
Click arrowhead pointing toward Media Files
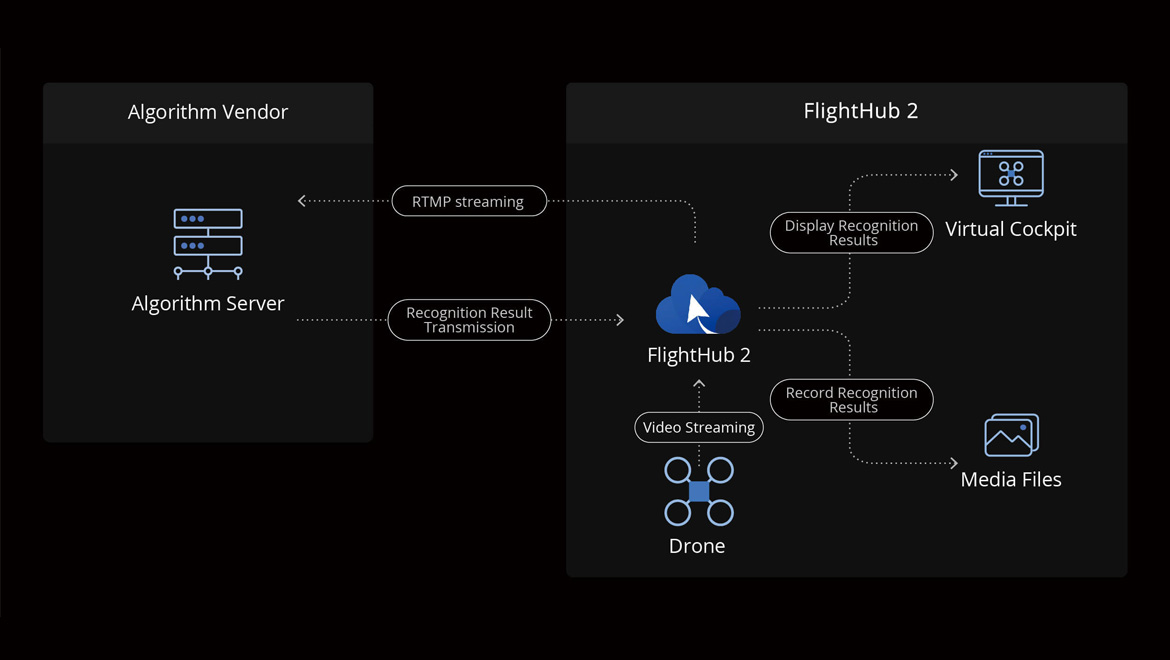point(954,463)
